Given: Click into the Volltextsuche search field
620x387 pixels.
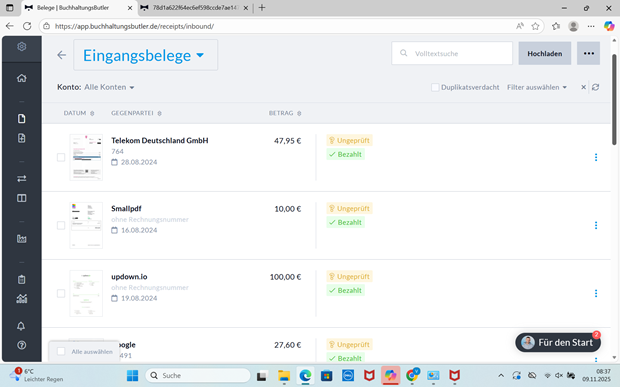Looking at the screenshot, I should click(x=452, y=53).
